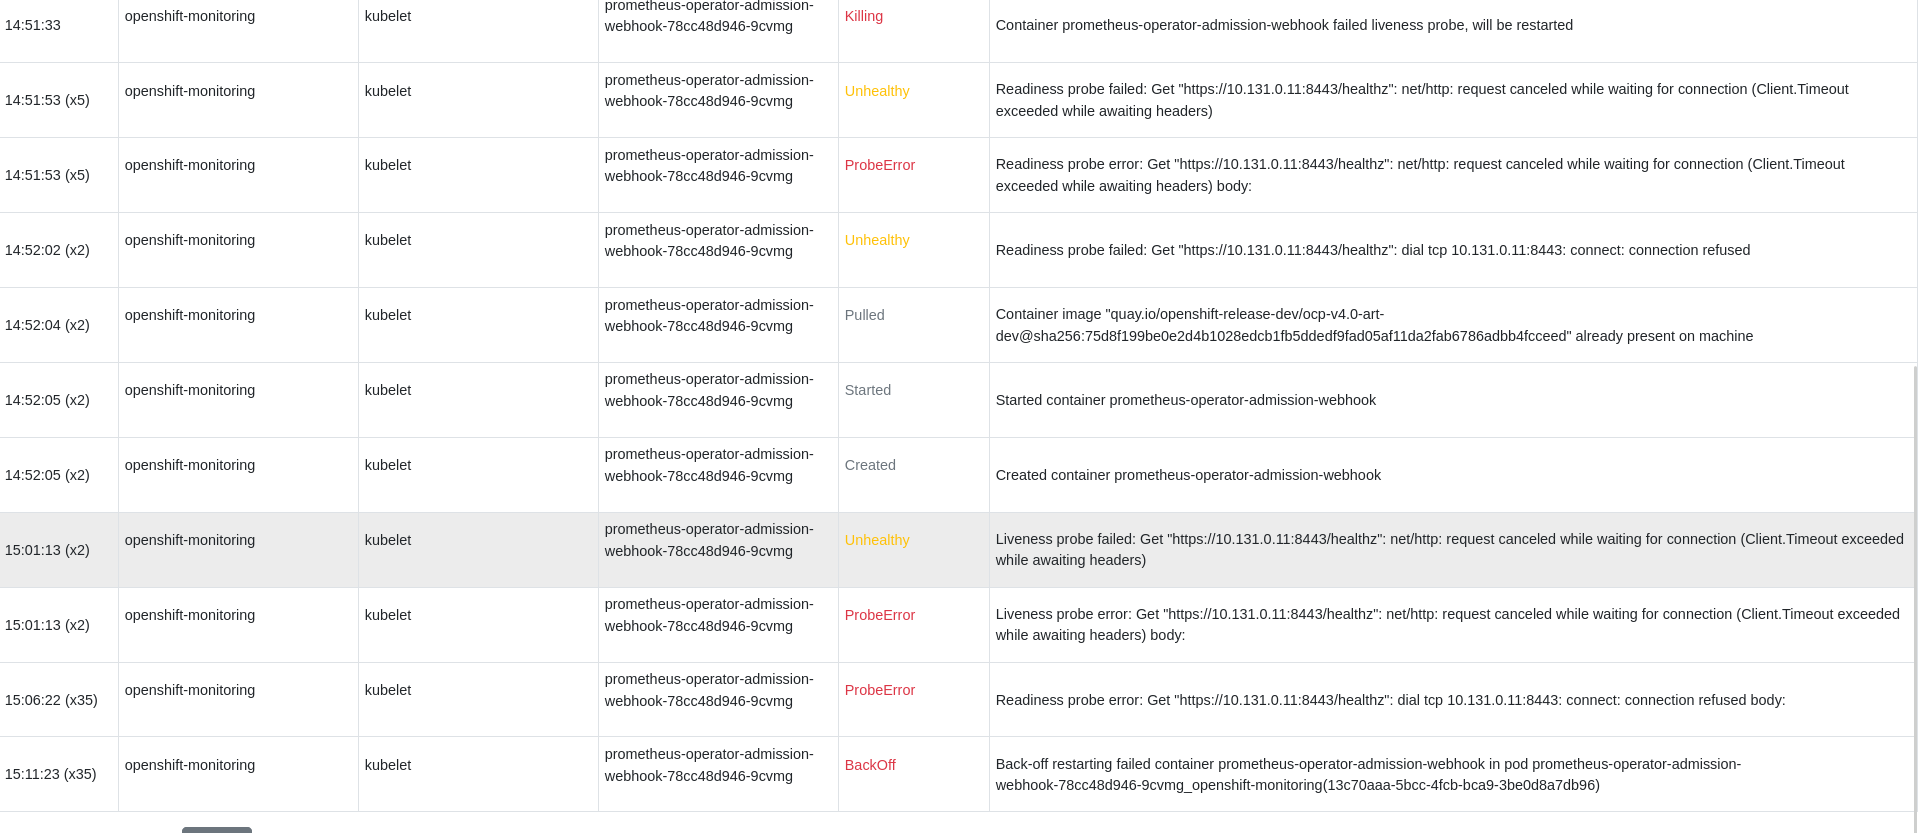Screen dimensions: 1918x833
Task: Select the 'Created container' message text
Action: coord(1188,475)
